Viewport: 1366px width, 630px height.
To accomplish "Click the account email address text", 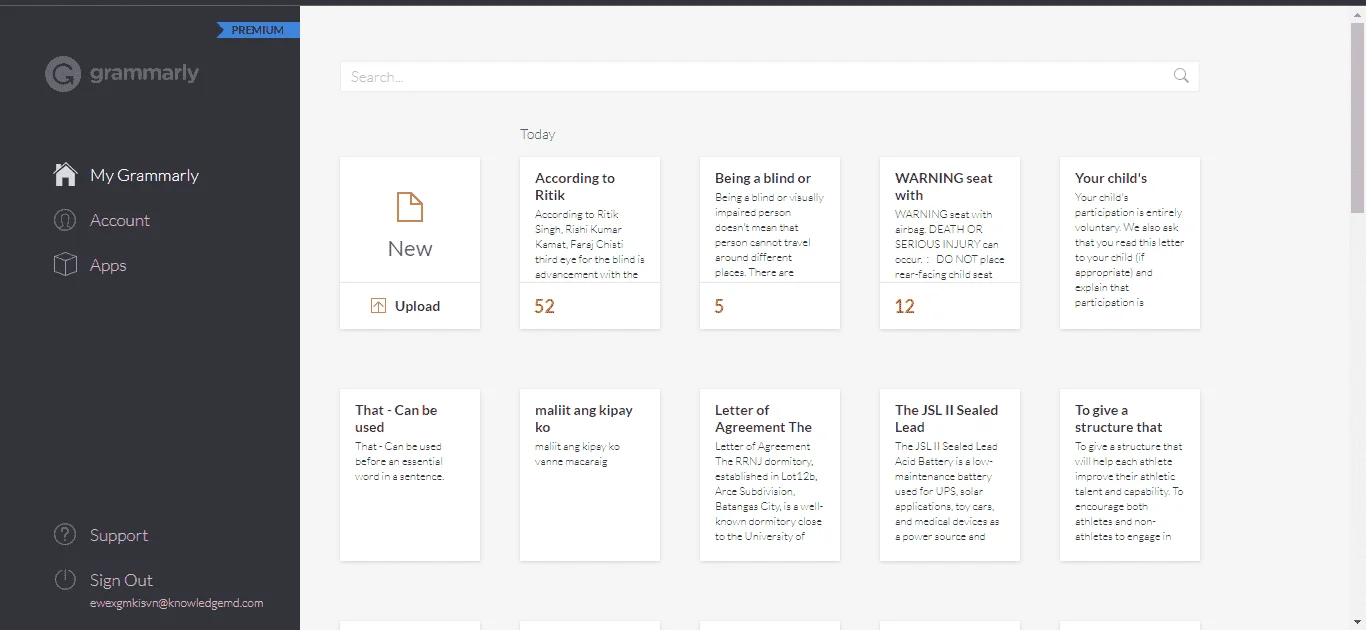I will (176, 603).
